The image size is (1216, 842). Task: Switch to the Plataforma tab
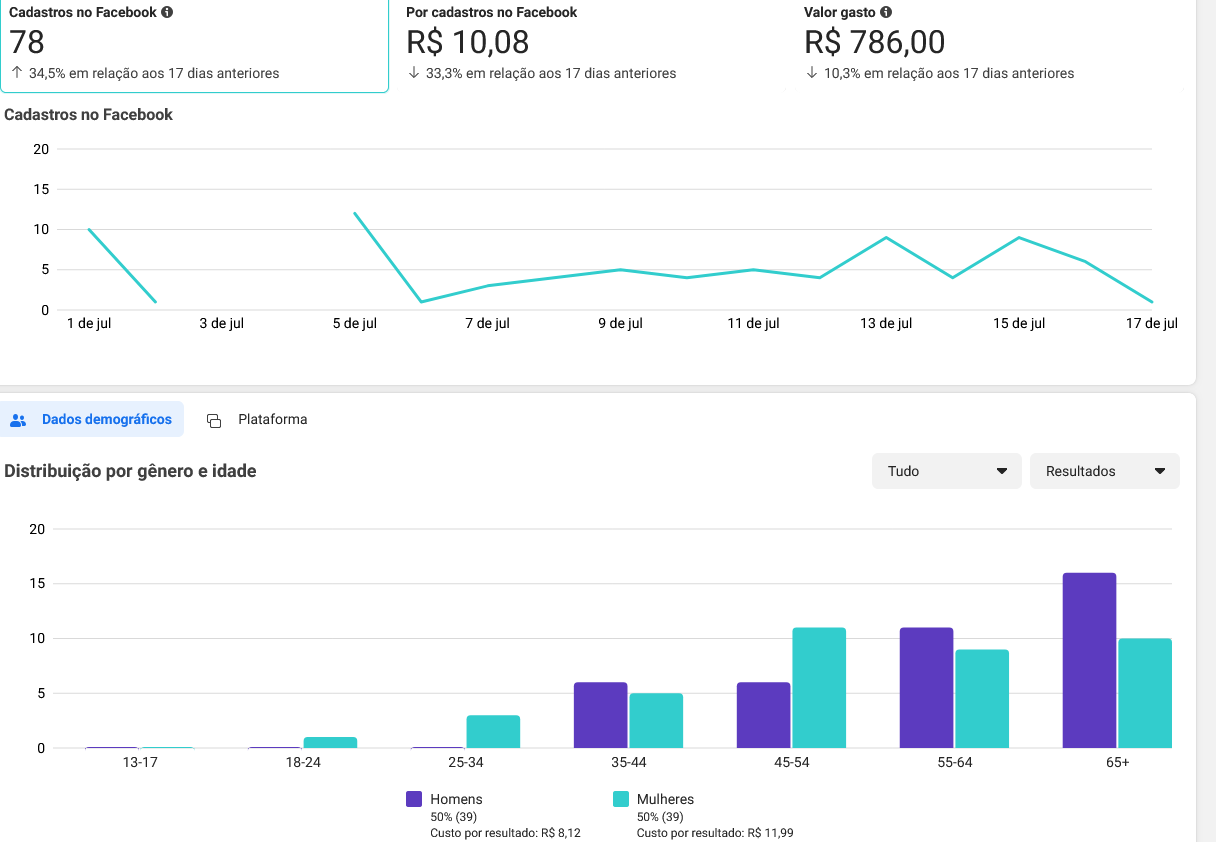[x=272, y=420]
